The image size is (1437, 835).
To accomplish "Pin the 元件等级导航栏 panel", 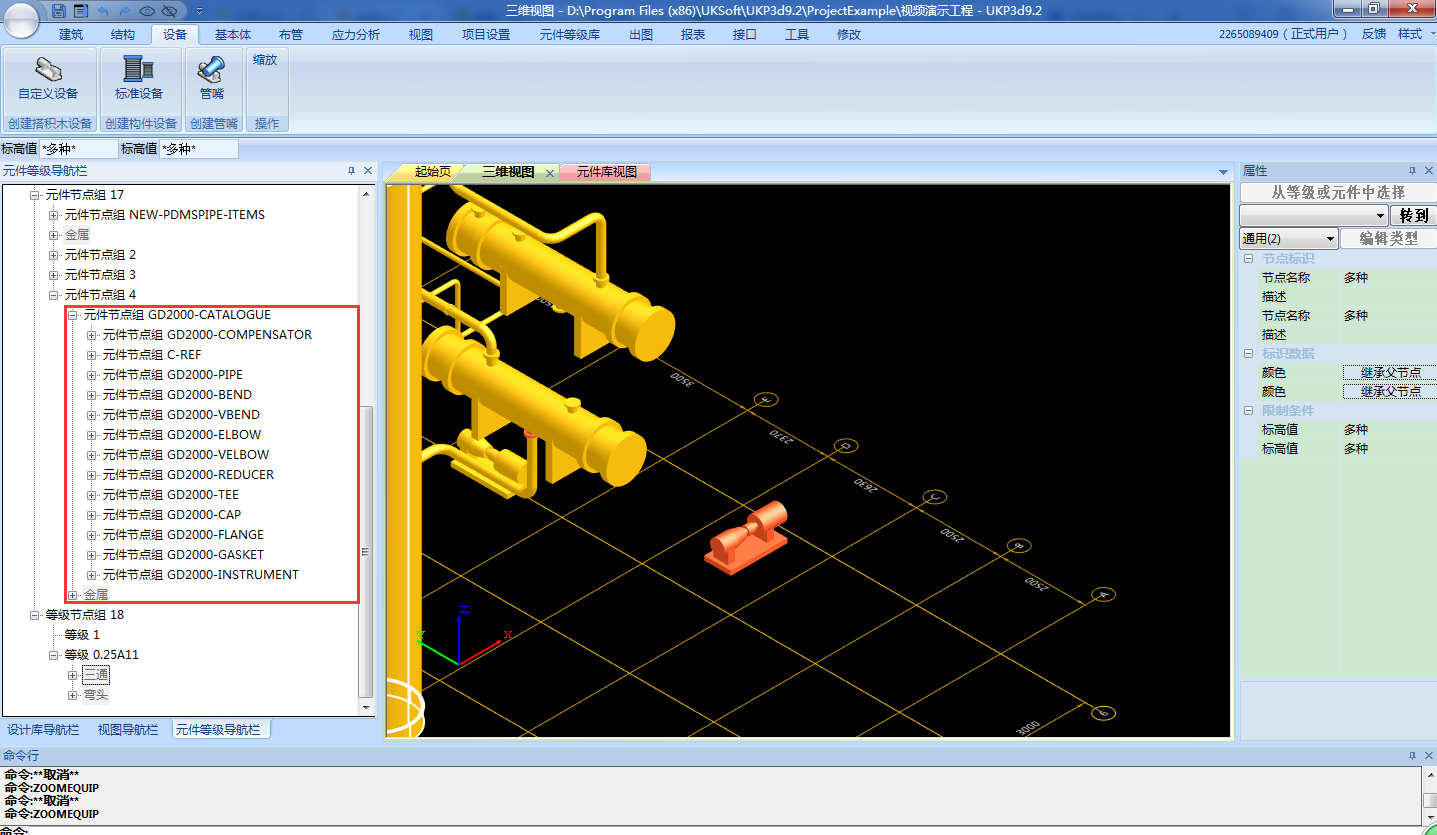I will click(351, 171).
